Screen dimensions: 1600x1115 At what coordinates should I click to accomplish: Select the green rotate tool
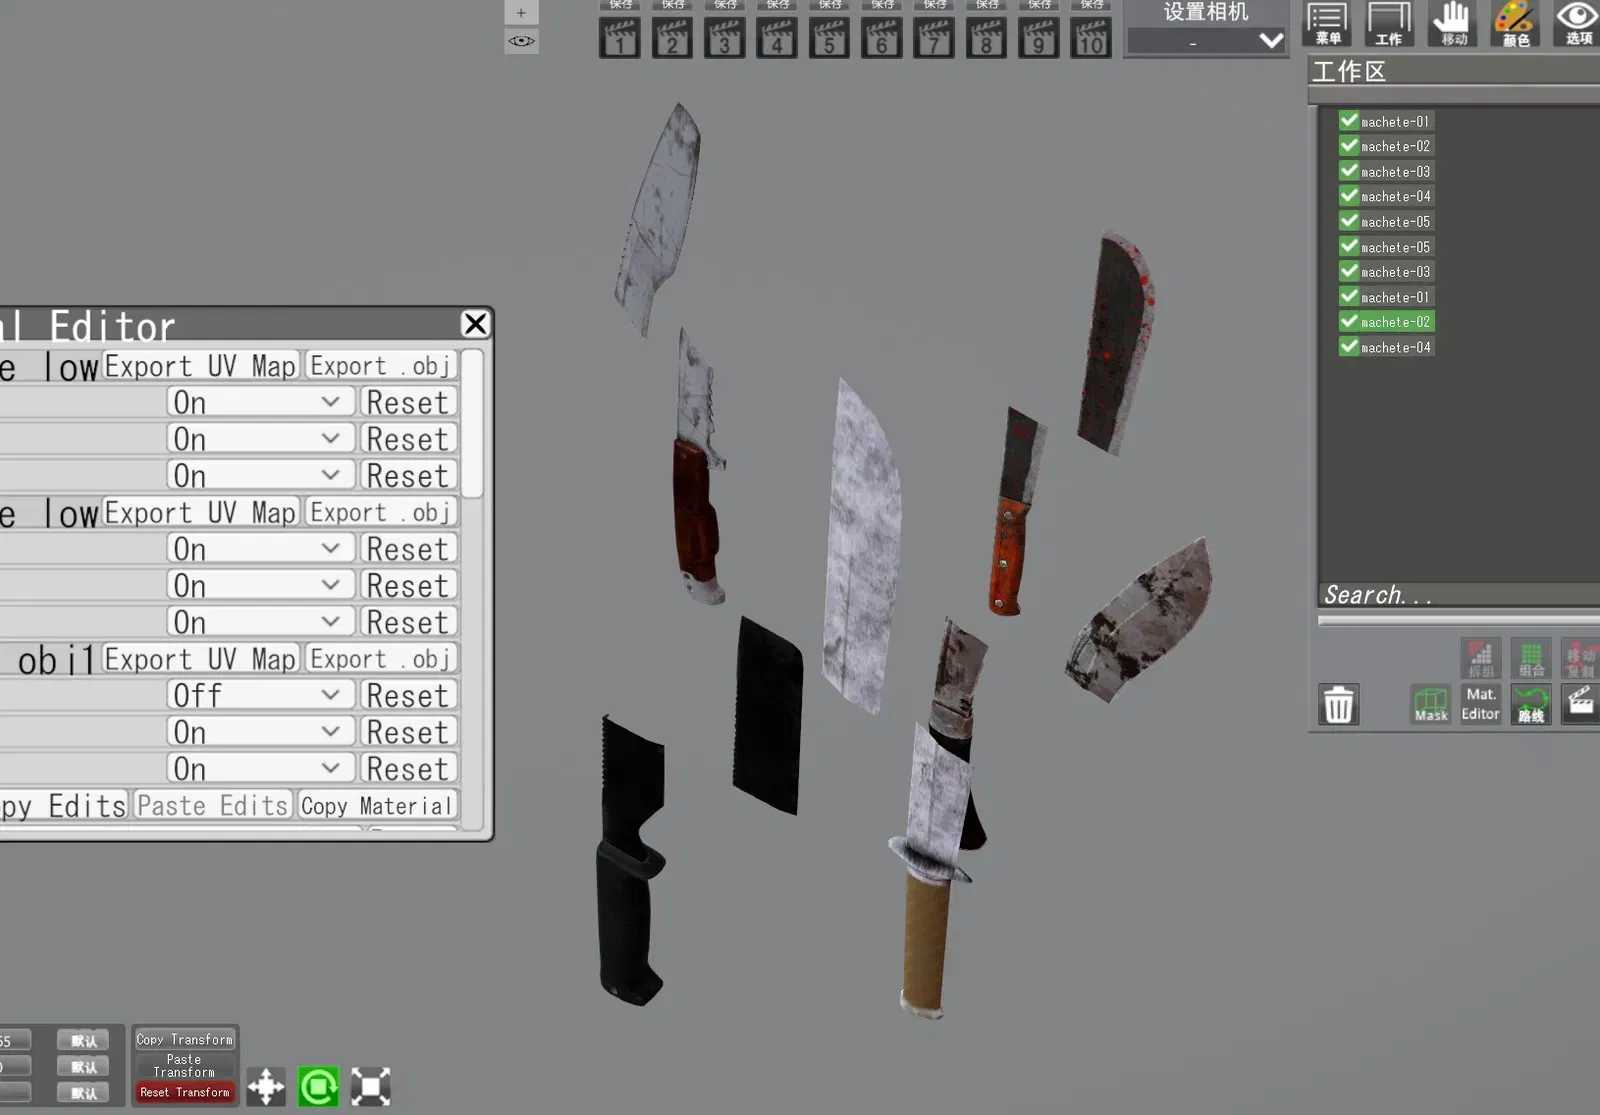(x=318, y=1087)
